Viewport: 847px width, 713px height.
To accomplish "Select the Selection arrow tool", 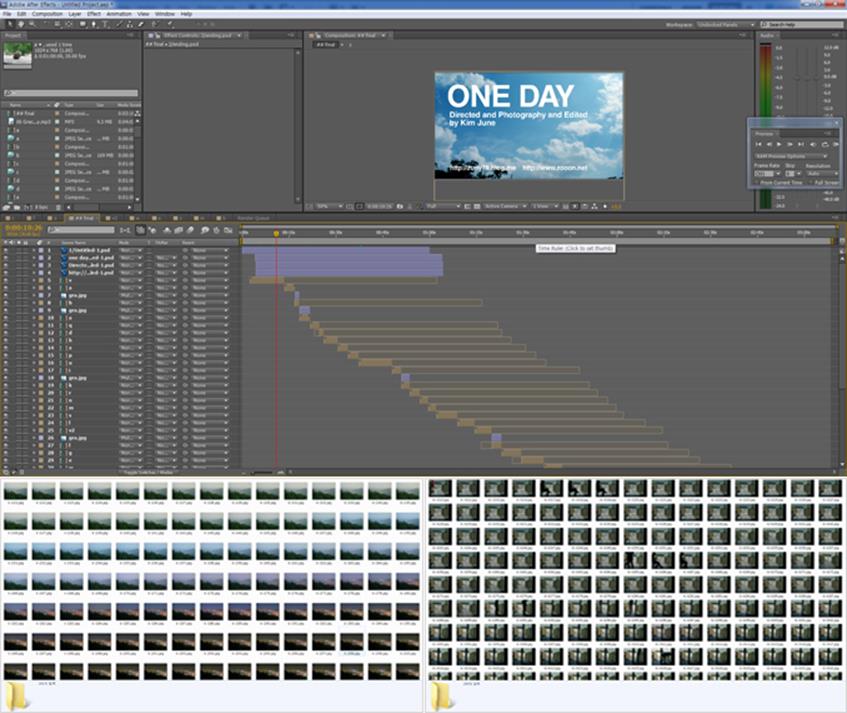I will click(10, 24).
